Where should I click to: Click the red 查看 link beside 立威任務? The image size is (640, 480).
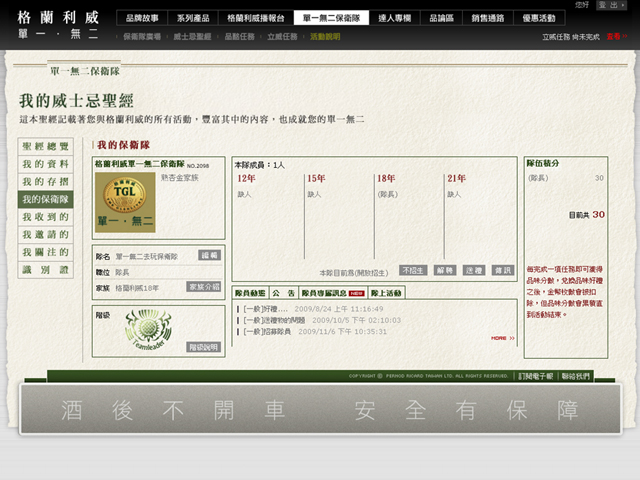616,37
